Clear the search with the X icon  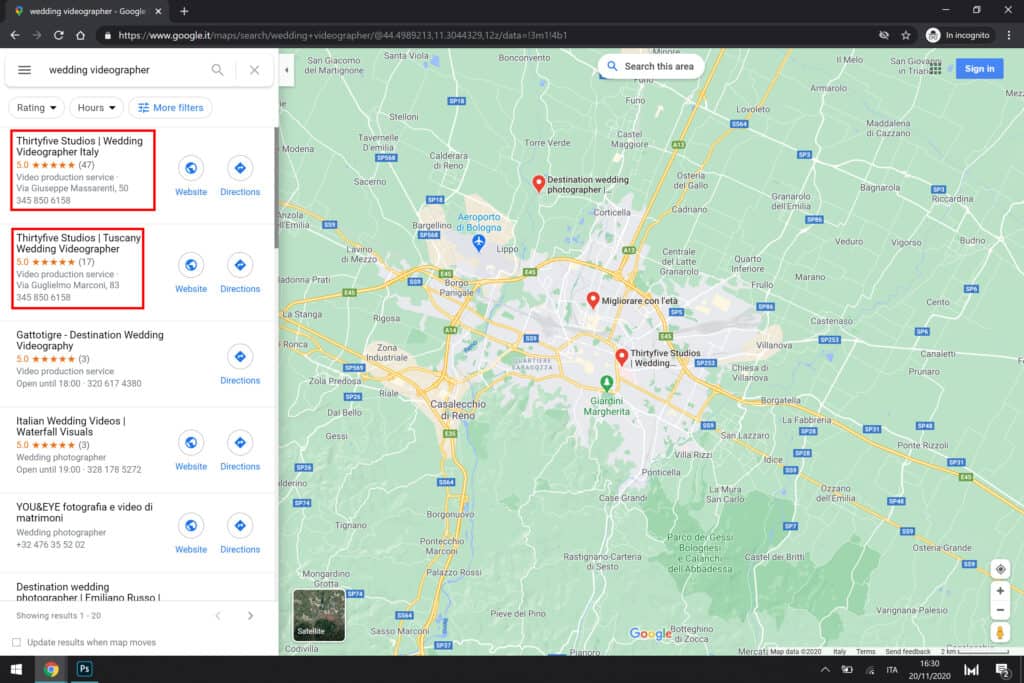click(x=254, y=70)
